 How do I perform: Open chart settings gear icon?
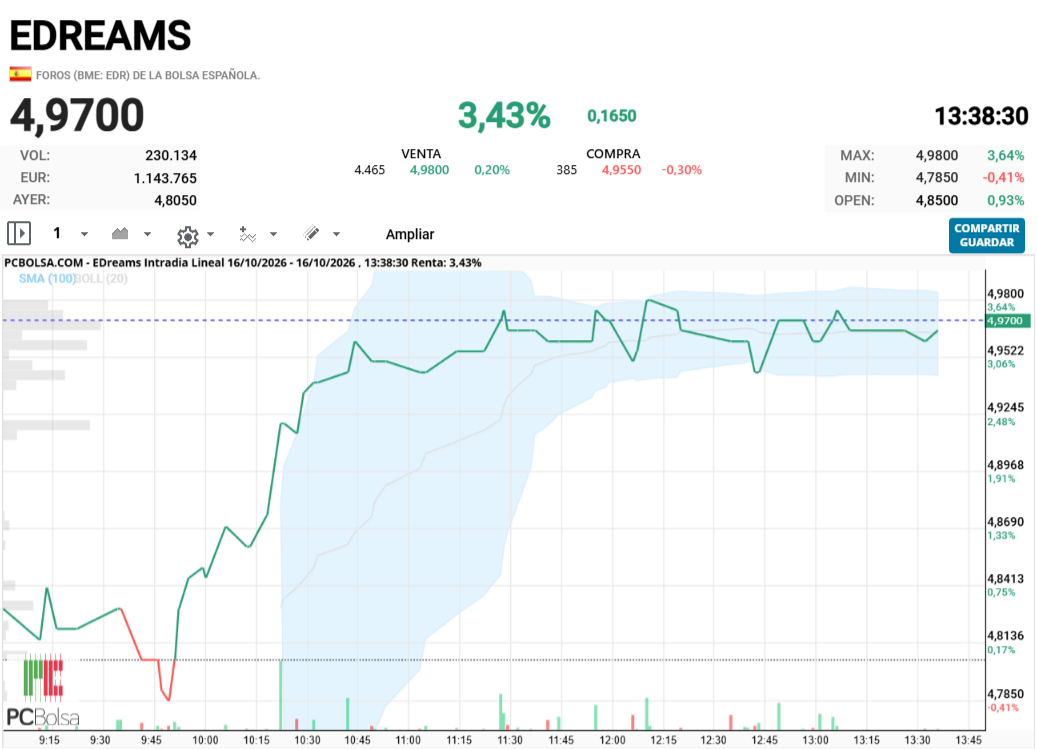(188, 236)
